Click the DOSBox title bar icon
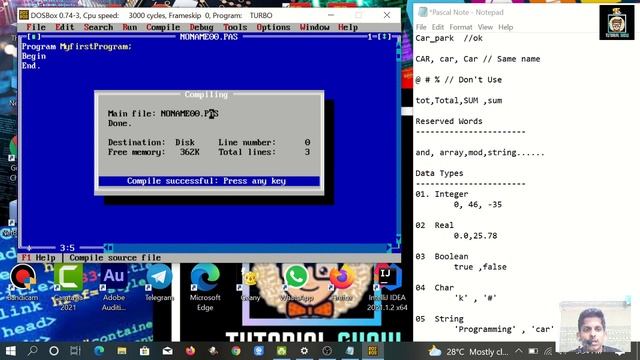This screenshot has height=360, width=640. [x=24, y=16]
